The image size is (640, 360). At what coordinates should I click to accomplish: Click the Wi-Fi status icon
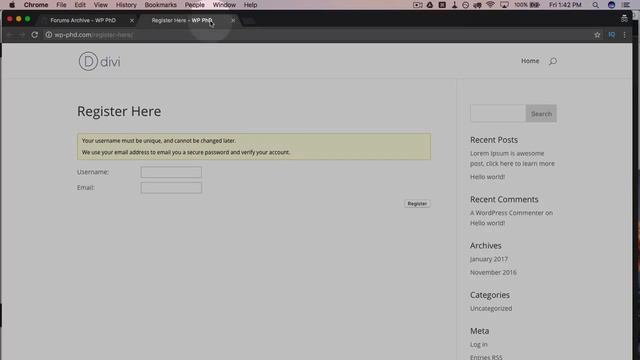491,5
